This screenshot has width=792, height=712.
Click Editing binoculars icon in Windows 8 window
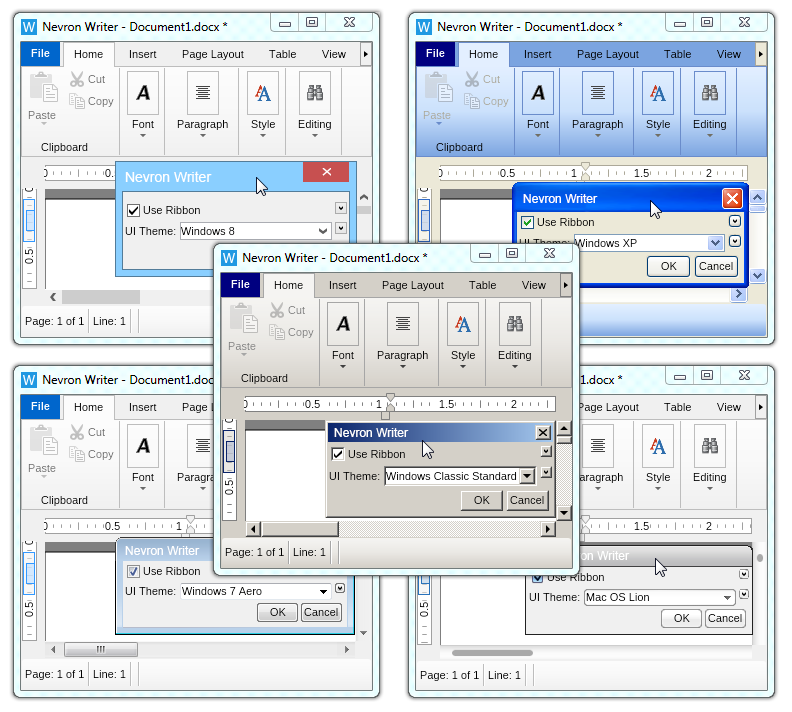tap(315, 93)
